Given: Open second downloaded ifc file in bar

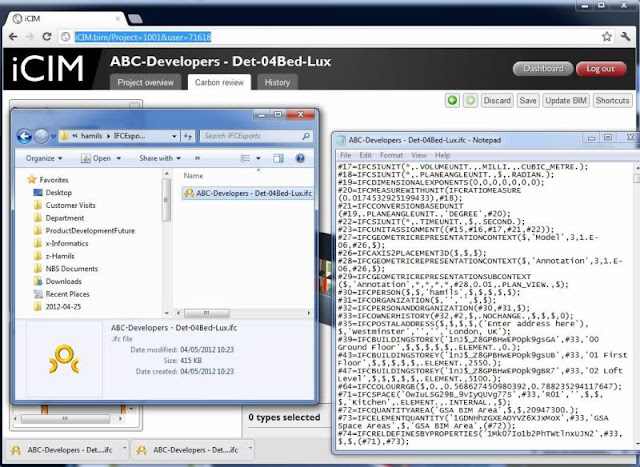Looking at the screenshot, I should pos(188,450).
